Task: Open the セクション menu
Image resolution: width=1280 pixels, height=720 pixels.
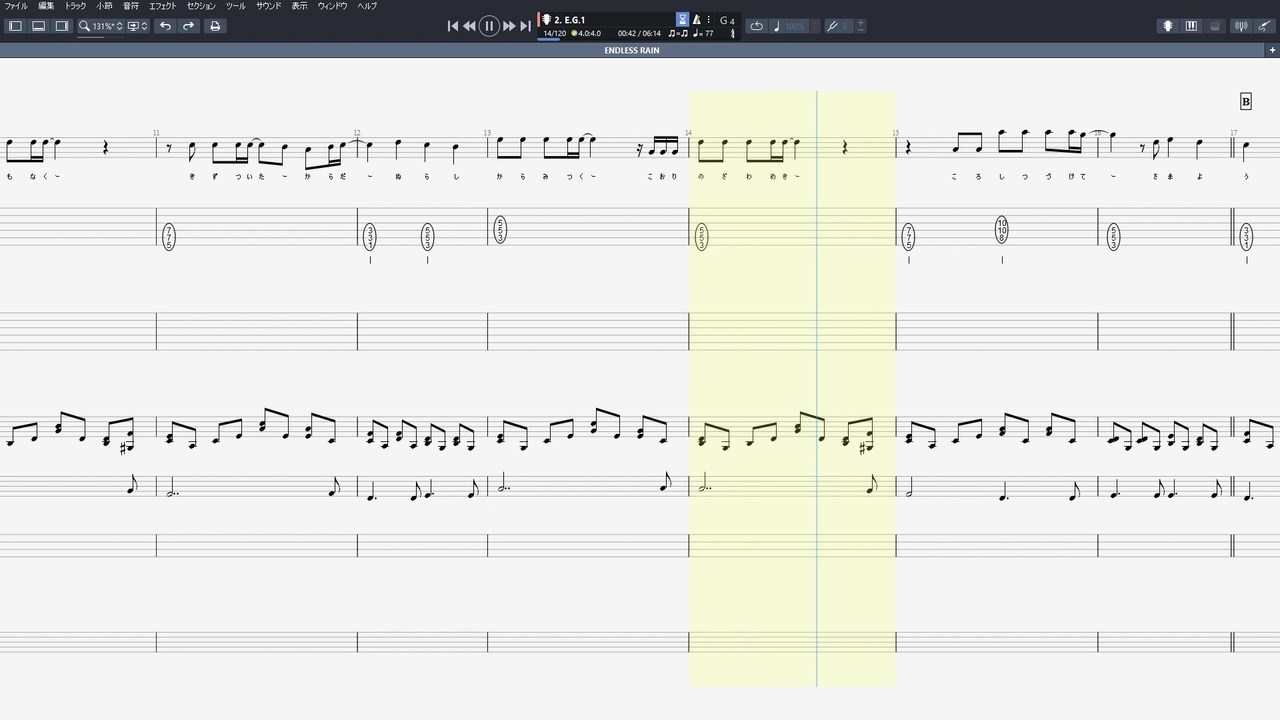Action: tap(201, 6)
